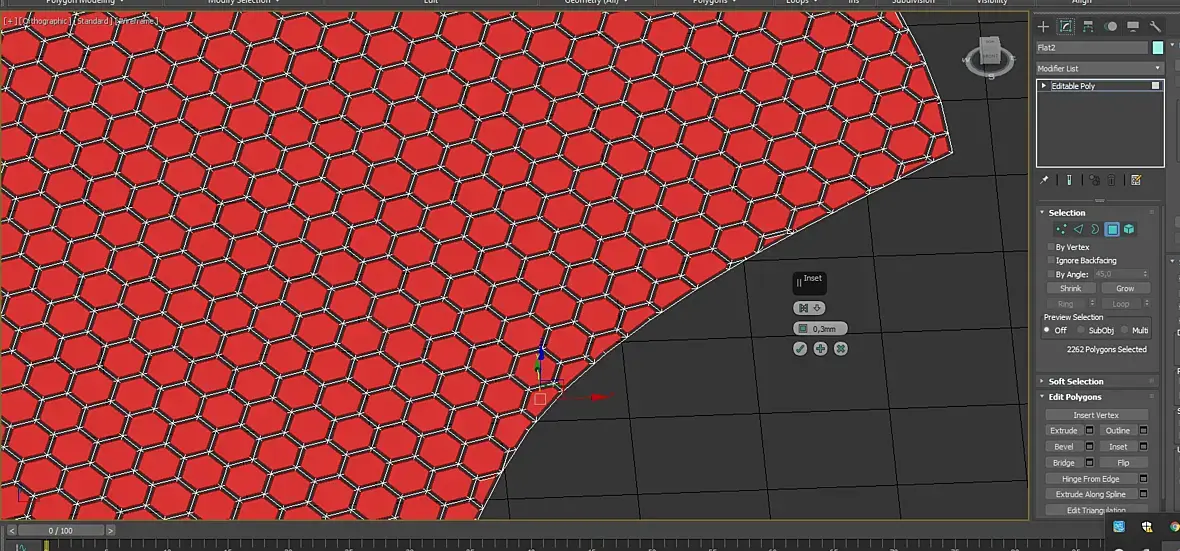Enable the By Vertex checkbox
This screenshot has height=551, width=1180.
[1051, 247]
